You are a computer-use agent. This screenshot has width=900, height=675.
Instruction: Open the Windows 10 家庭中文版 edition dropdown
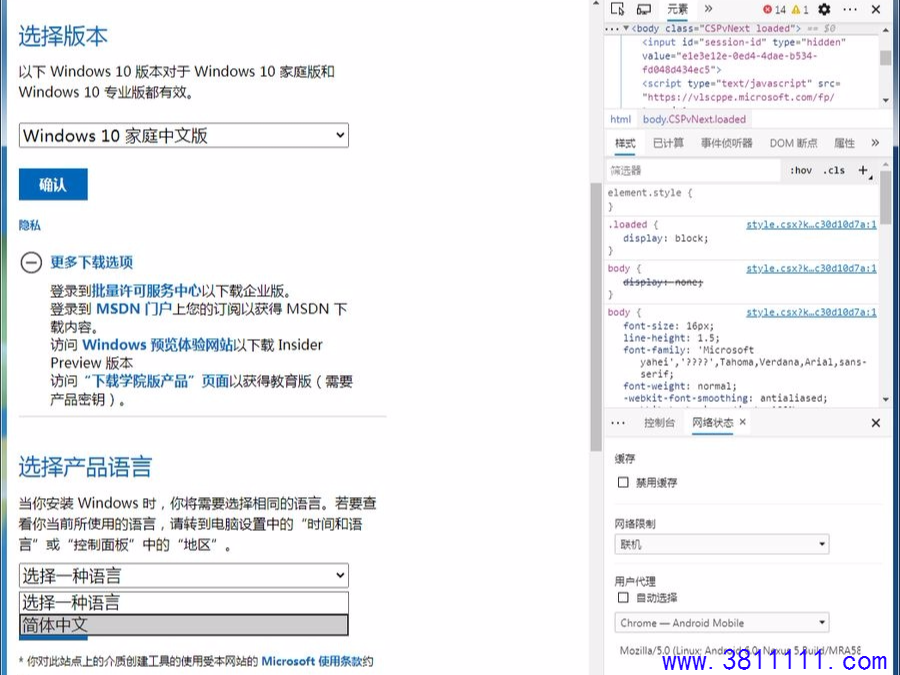[x=184, y=135]
